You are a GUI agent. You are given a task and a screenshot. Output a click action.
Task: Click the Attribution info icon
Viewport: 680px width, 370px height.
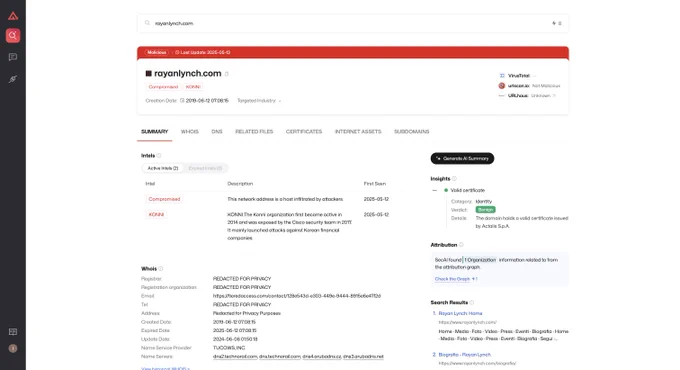pyautogui.click(x=461, y=245)
